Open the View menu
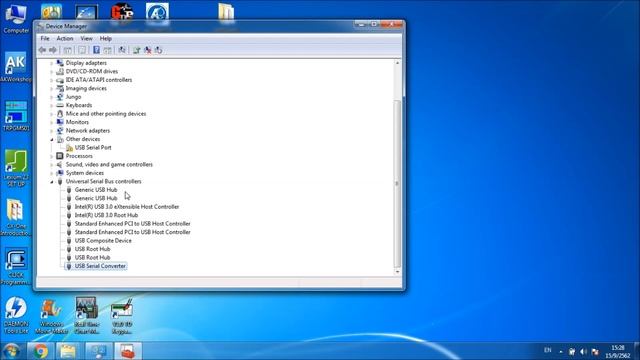Screen dimensions: 640x360 [86, 38]
